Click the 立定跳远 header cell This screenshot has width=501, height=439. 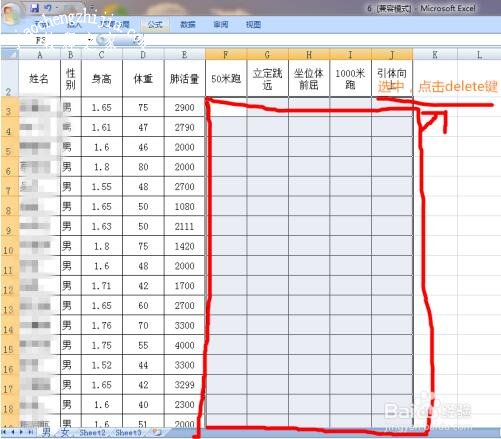(267, 79)
